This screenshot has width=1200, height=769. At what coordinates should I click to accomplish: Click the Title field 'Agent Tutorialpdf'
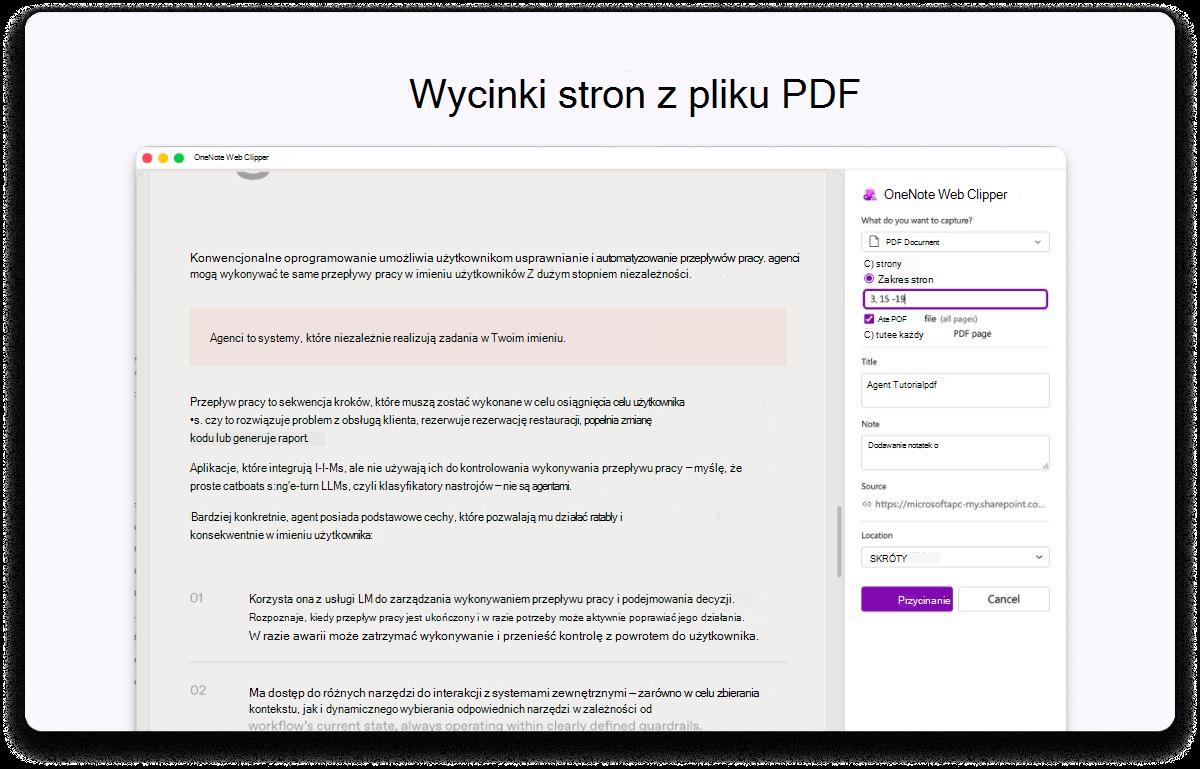(955, 390)
